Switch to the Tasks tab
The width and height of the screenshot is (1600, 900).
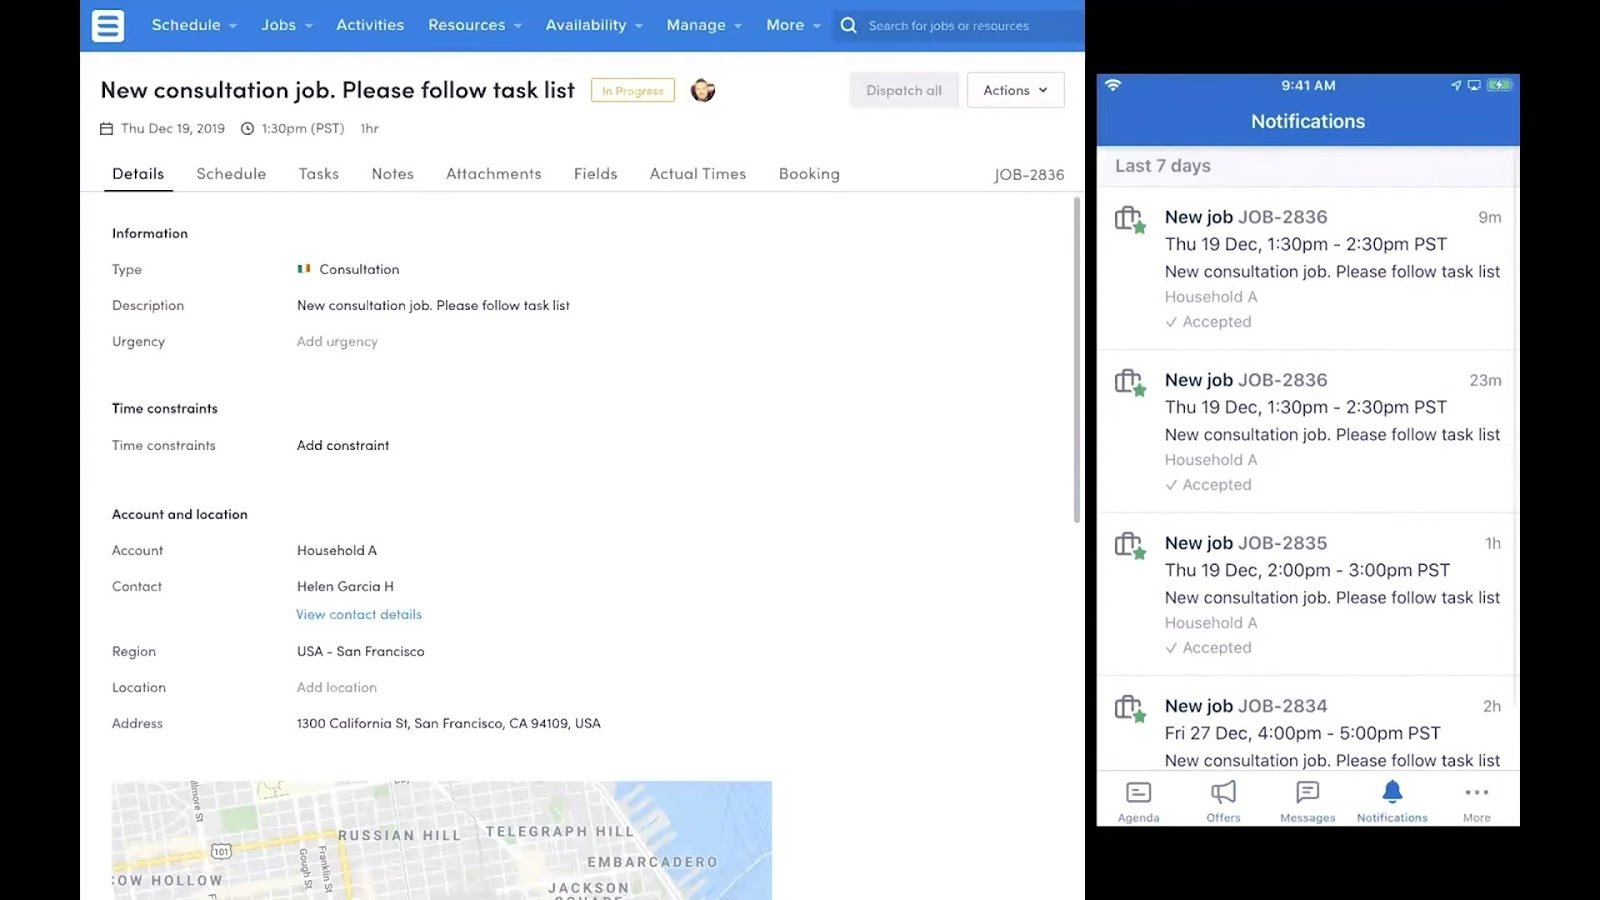pos(319,174)
